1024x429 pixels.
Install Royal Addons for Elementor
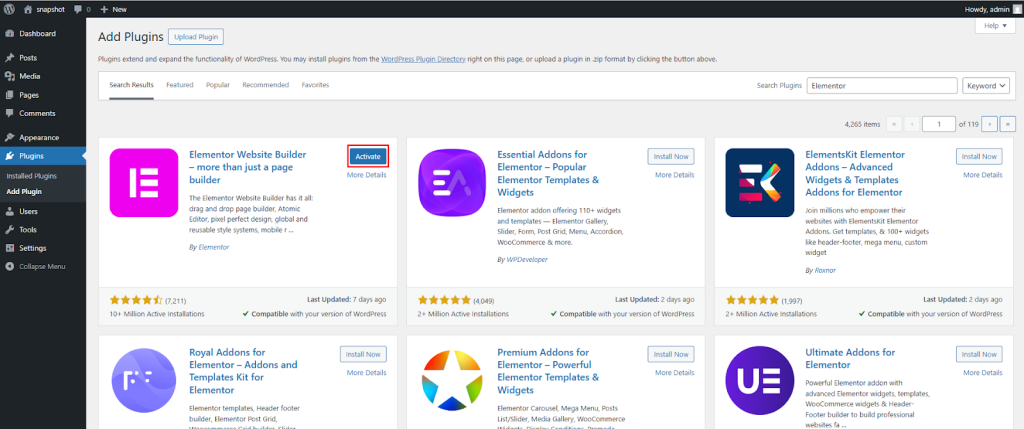[x=363, y=355]
